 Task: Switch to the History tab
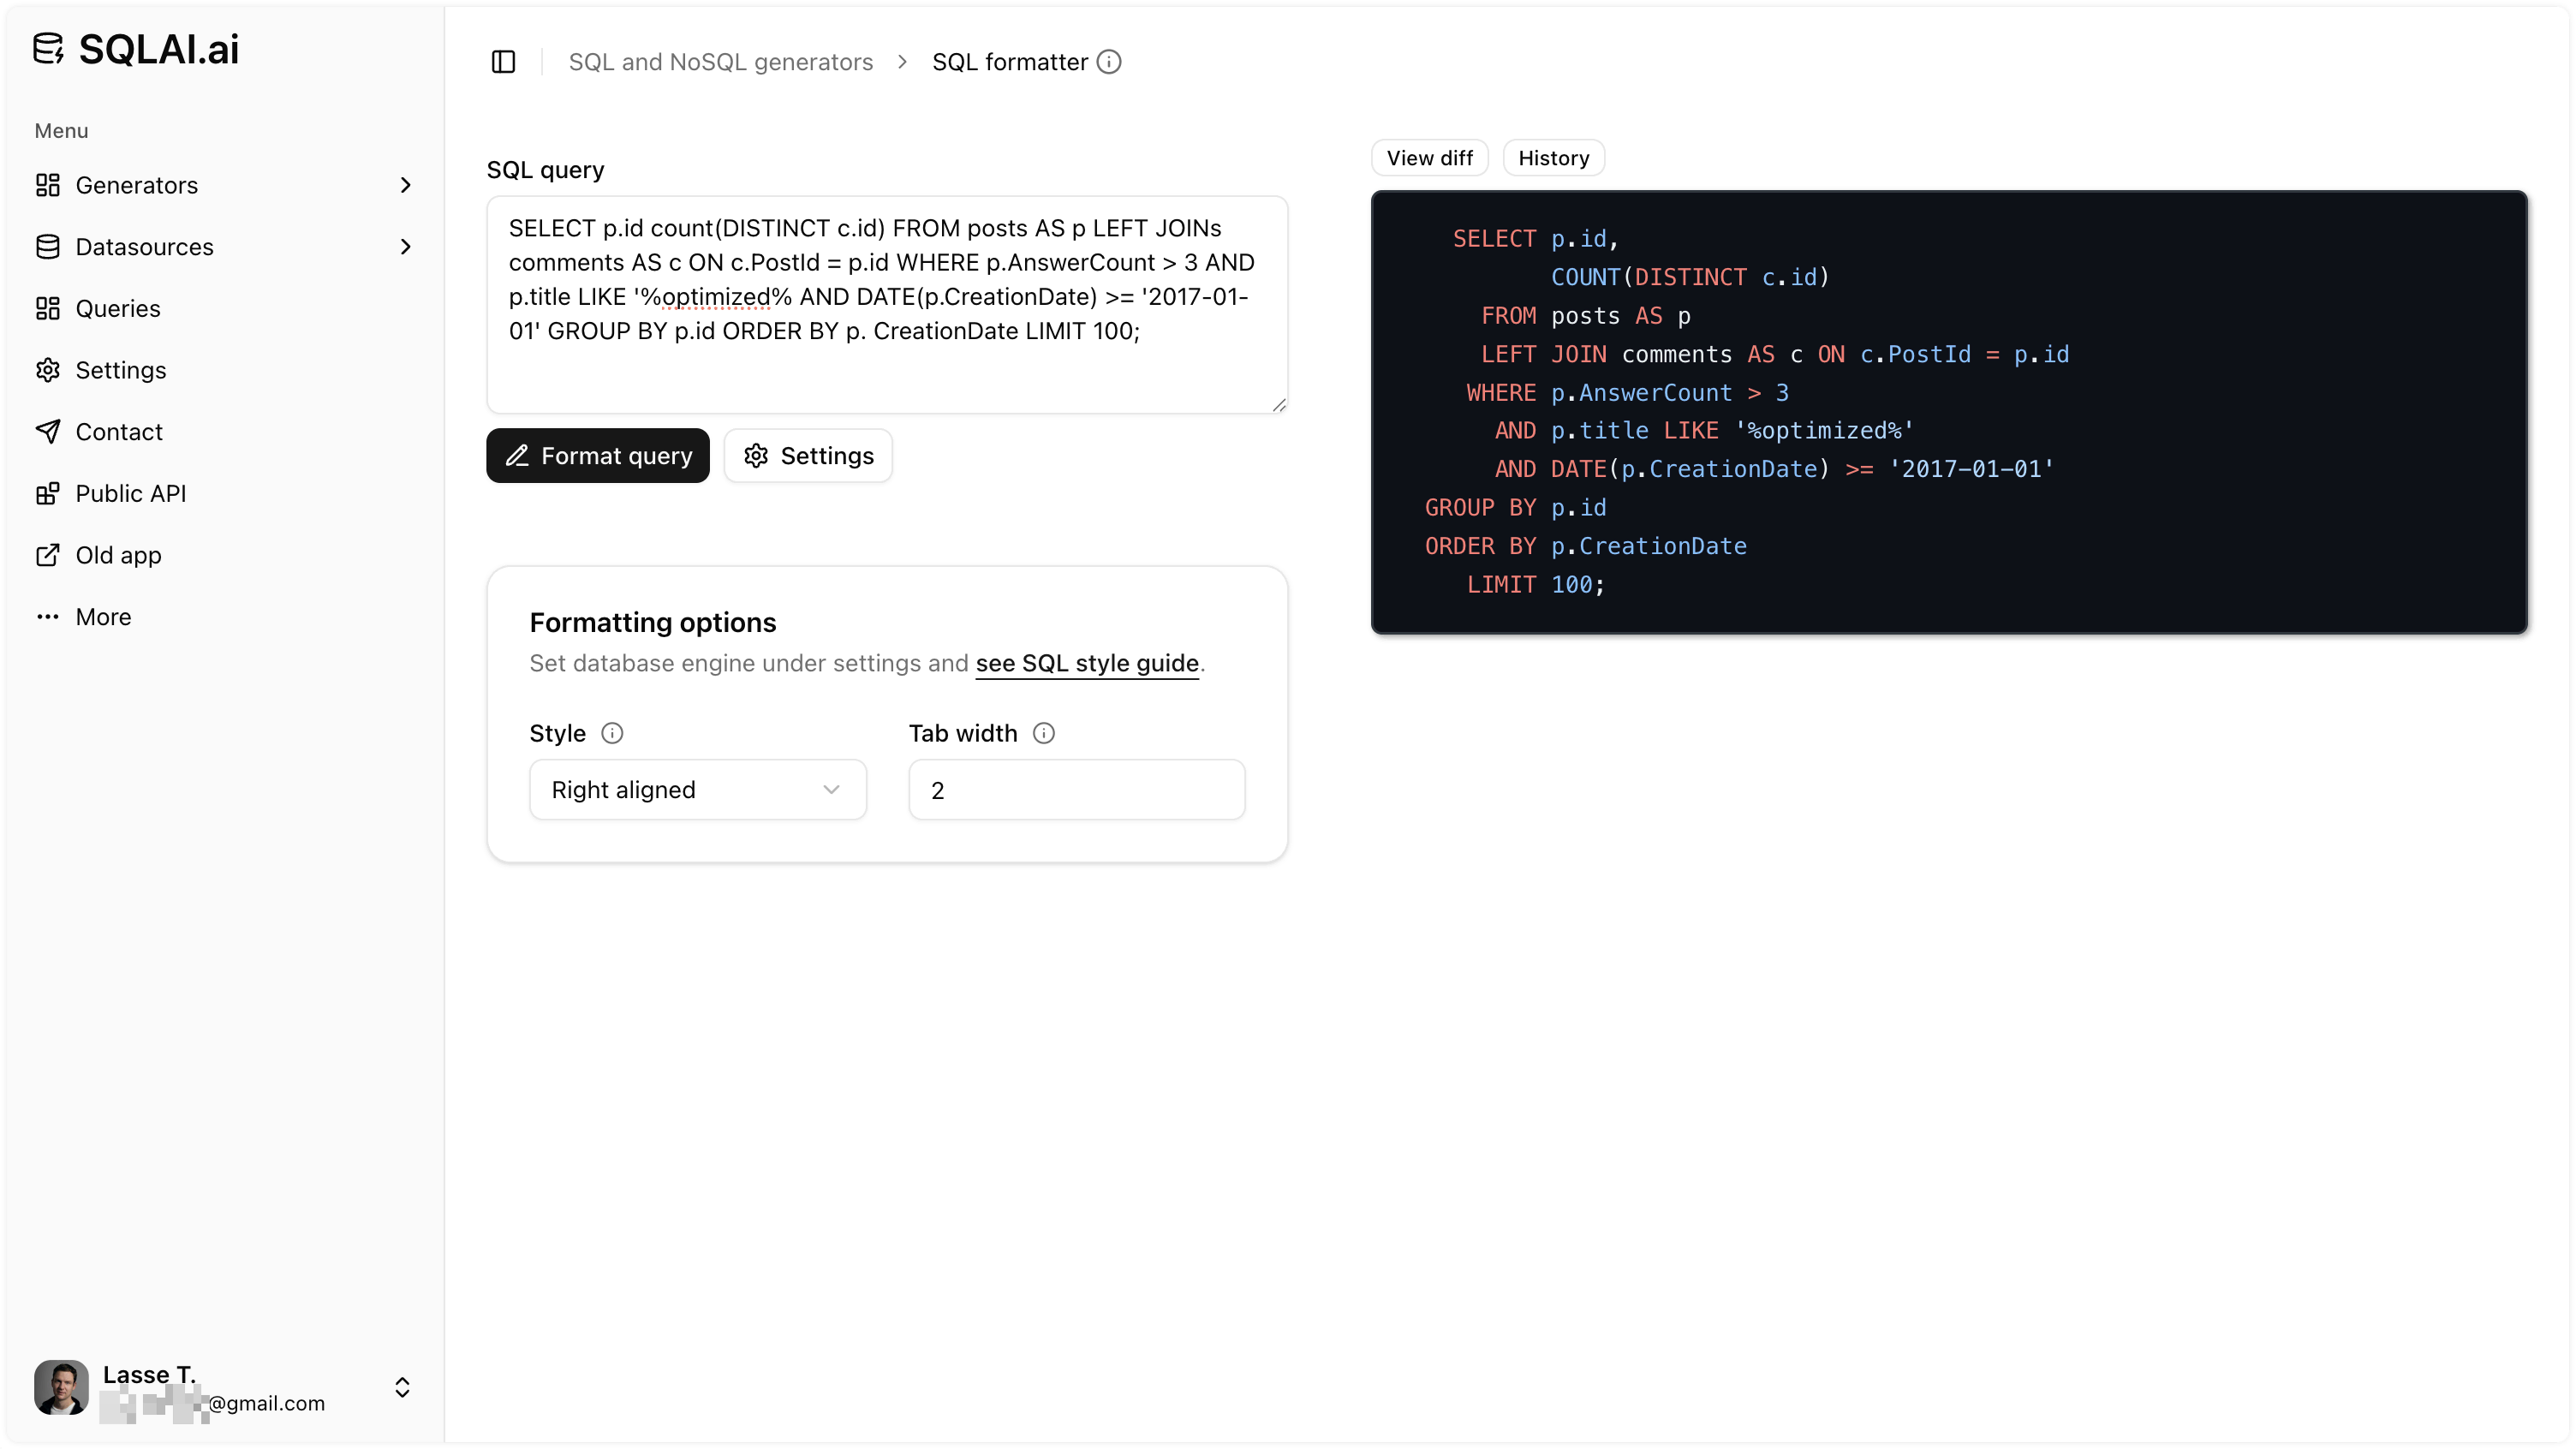1553,157
